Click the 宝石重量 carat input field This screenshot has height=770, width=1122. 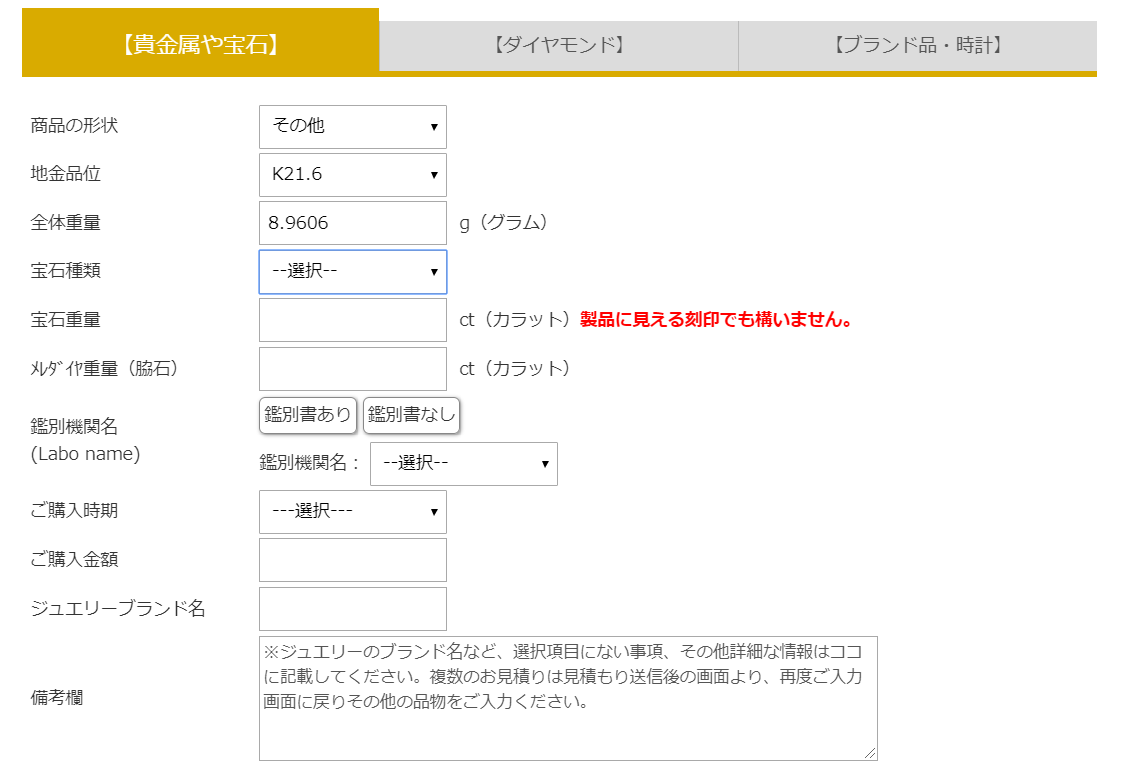tap(353, 320)
